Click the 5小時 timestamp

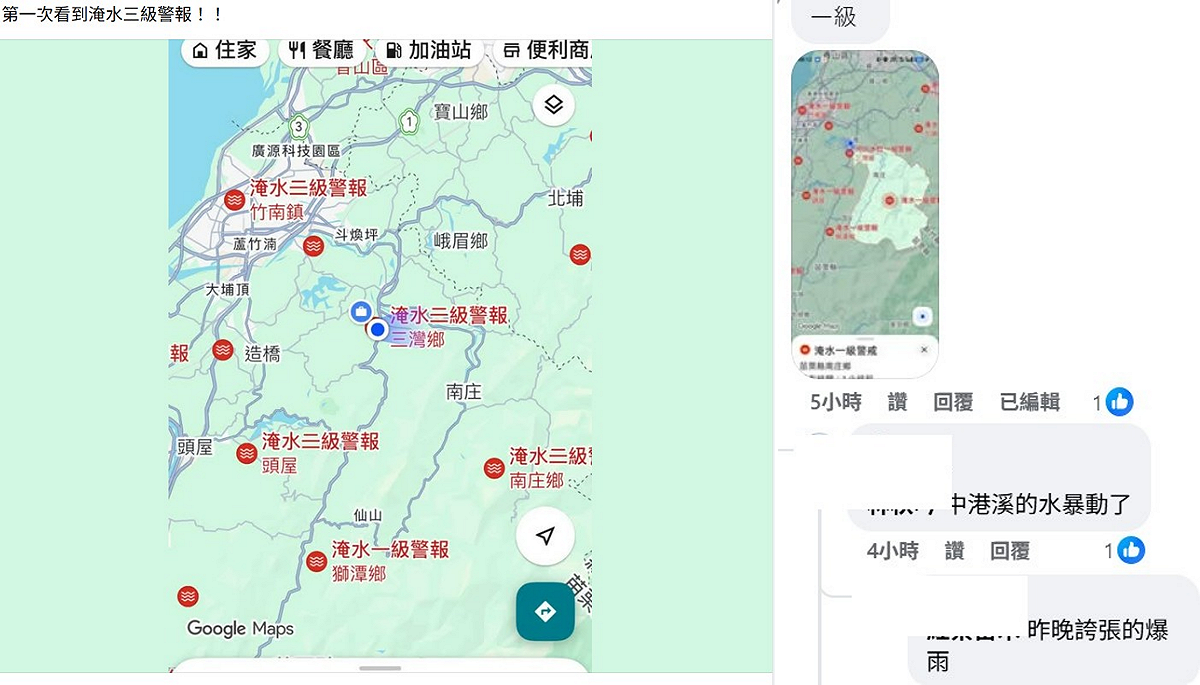pos(836,402)
